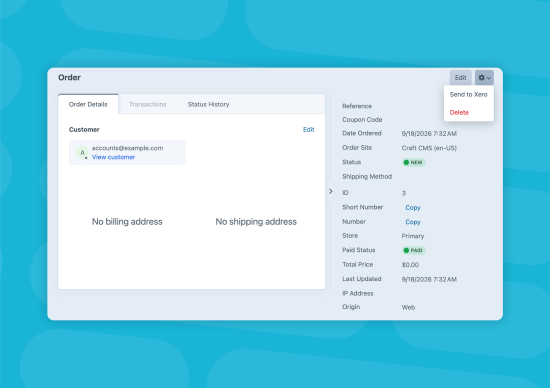This screenshot has width=550, height=388.
Task: Select Delete in the gear menu
Action: (x=459, y=113)
